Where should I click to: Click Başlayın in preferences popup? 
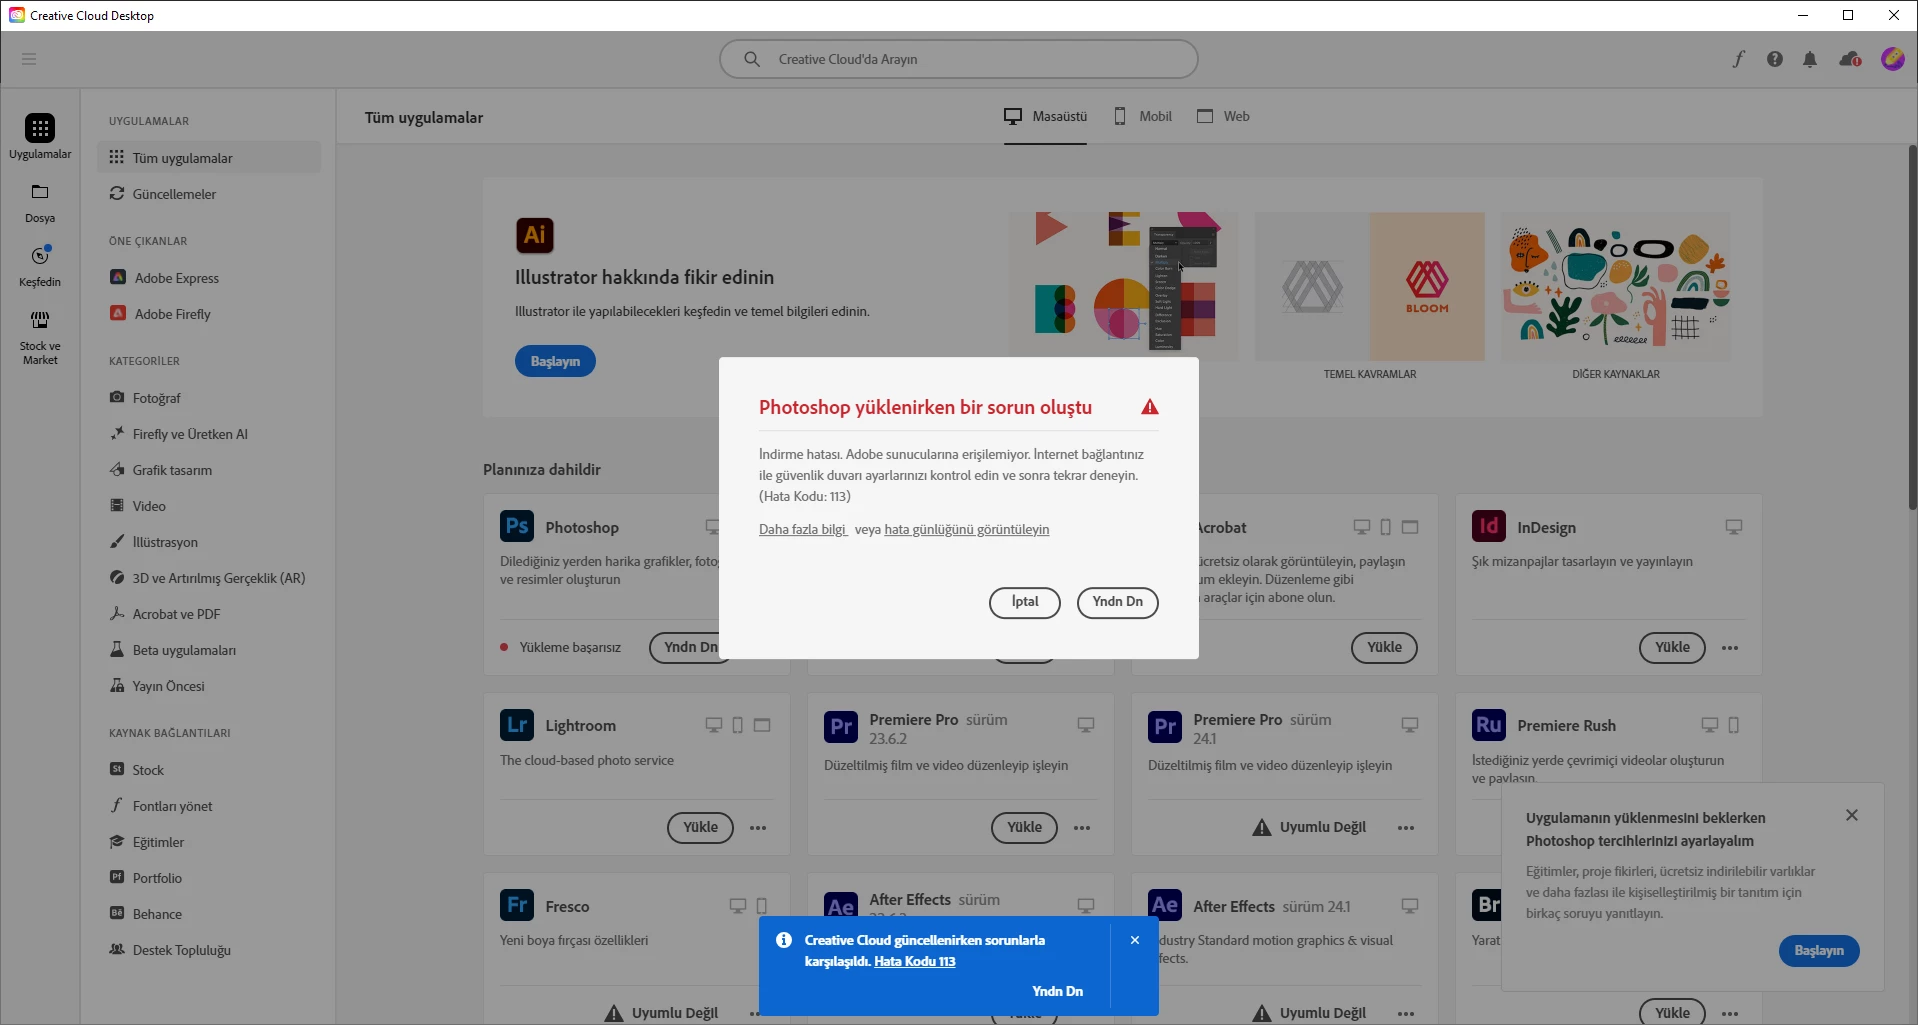pos(1819,951)
